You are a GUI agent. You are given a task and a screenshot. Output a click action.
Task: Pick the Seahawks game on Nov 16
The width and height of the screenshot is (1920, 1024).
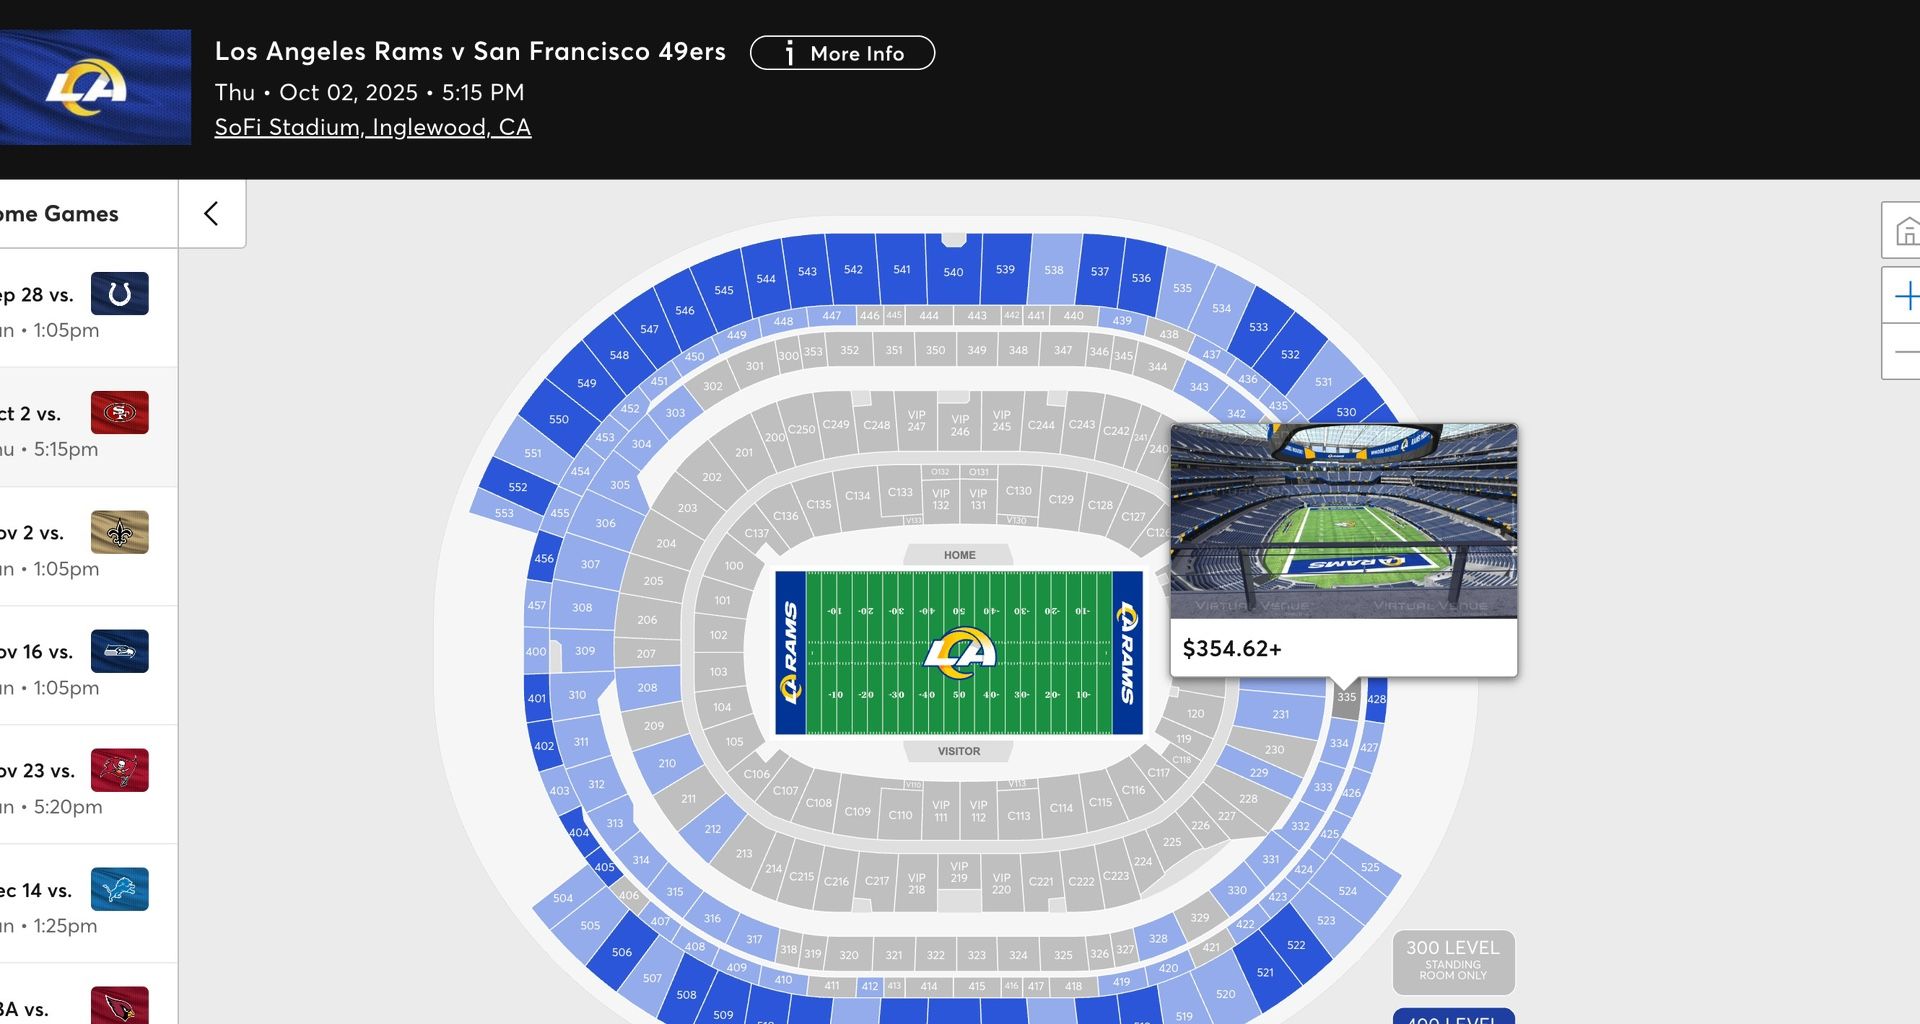[88, 666]
